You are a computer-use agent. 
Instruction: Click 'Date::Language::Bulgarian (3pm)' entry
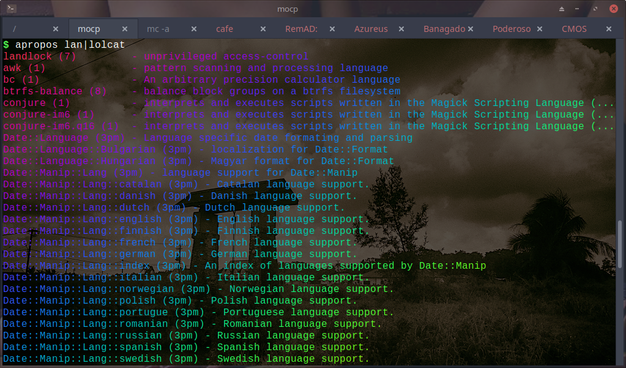[98, 149]
